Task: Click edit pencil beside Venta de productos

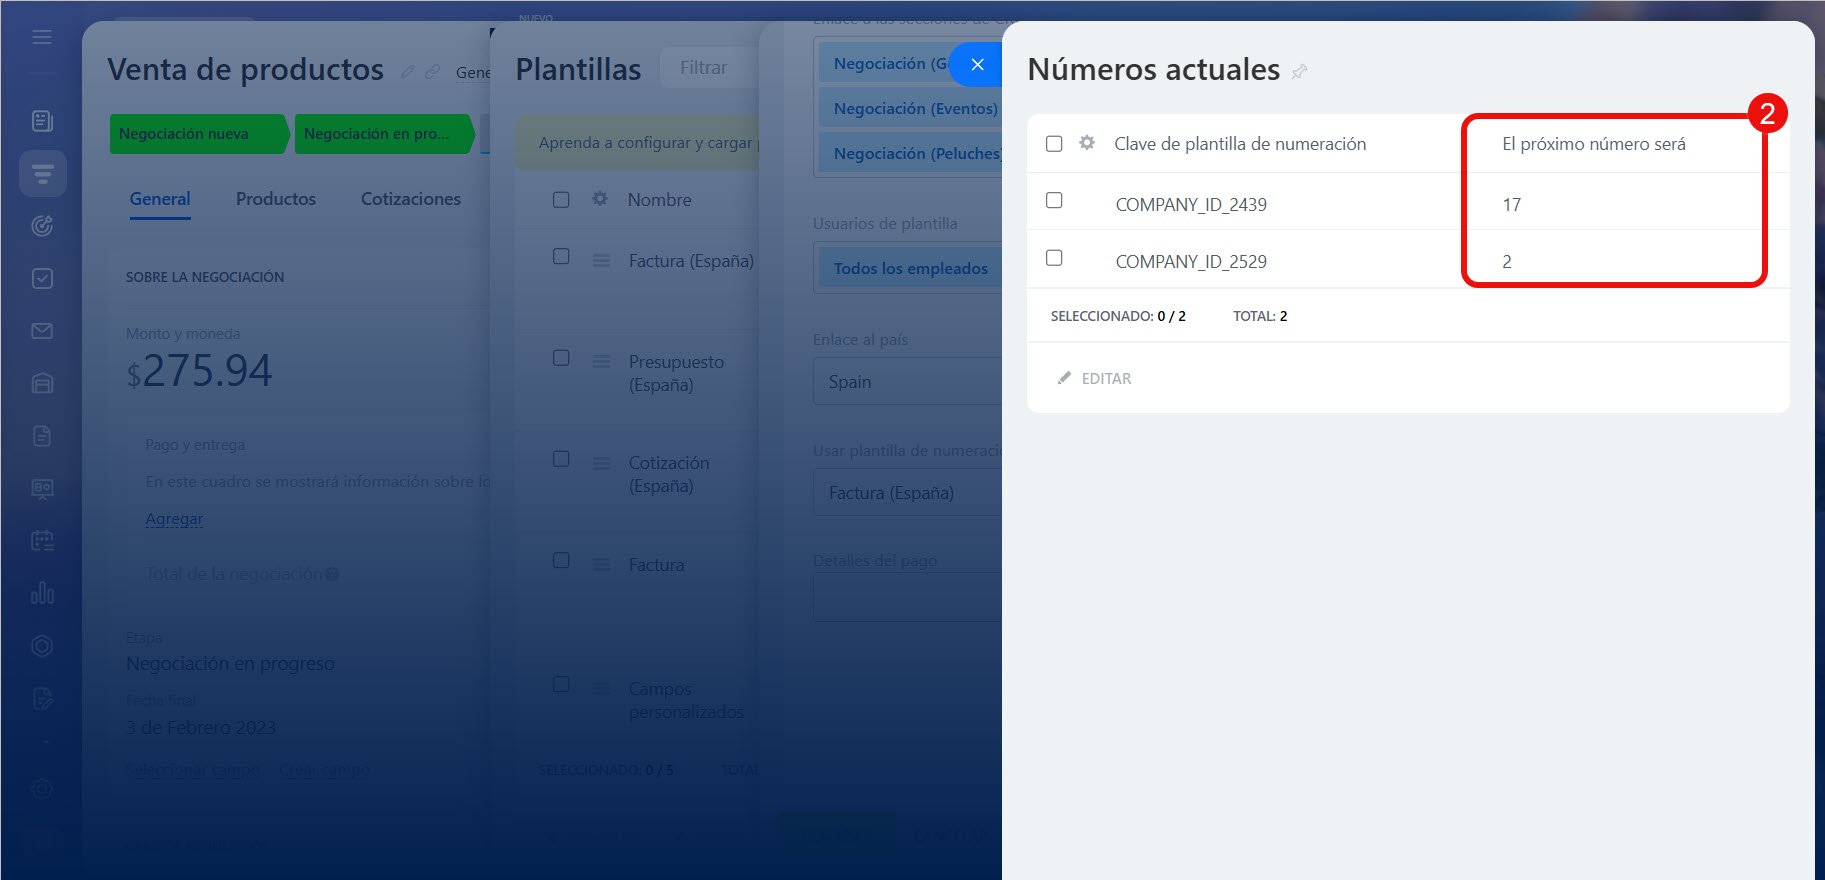Action: (x=408, y=72)
